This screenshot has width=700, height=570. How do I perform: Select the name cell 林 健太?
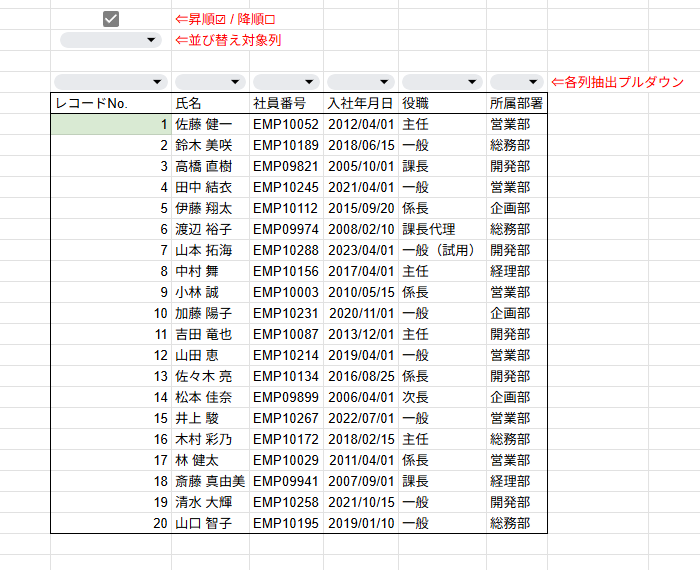click(x=210, y=460)
